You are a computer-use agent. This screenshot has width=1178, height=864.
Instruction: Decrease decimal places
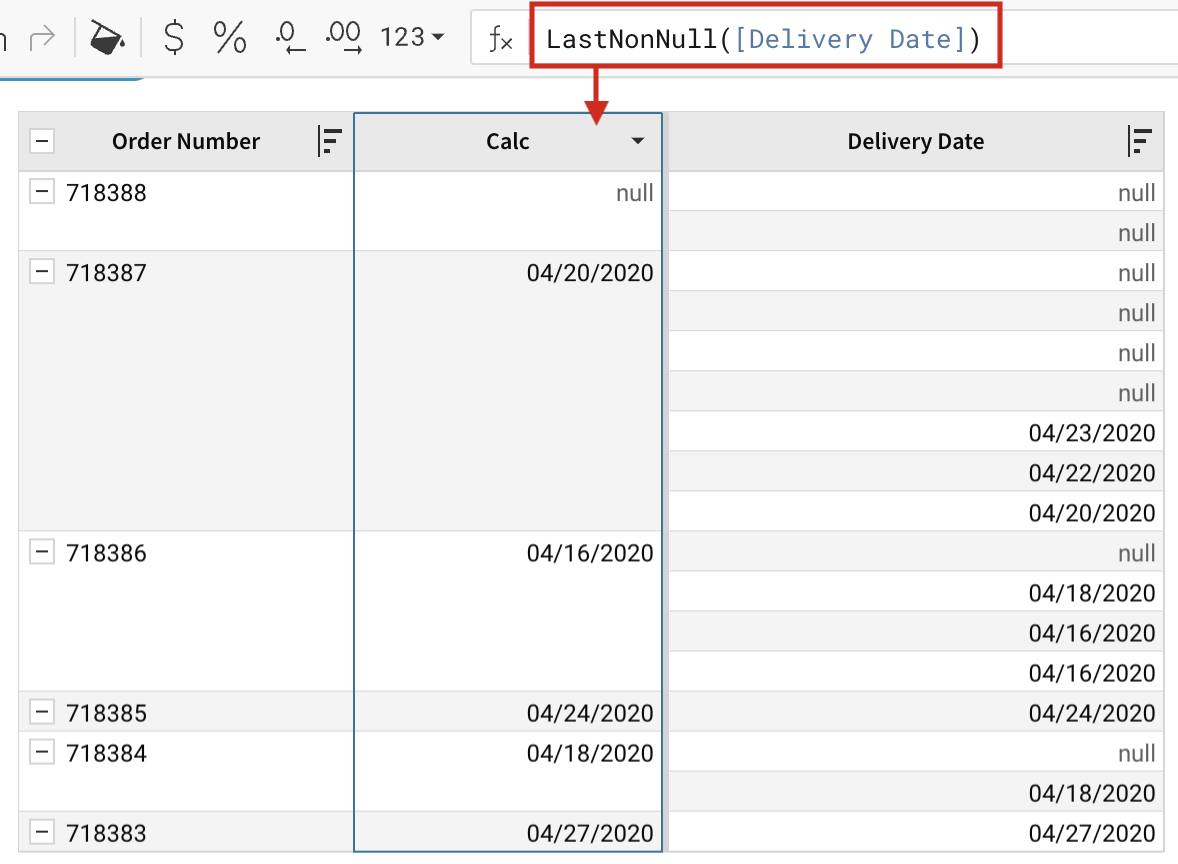(x=289, y=39)
